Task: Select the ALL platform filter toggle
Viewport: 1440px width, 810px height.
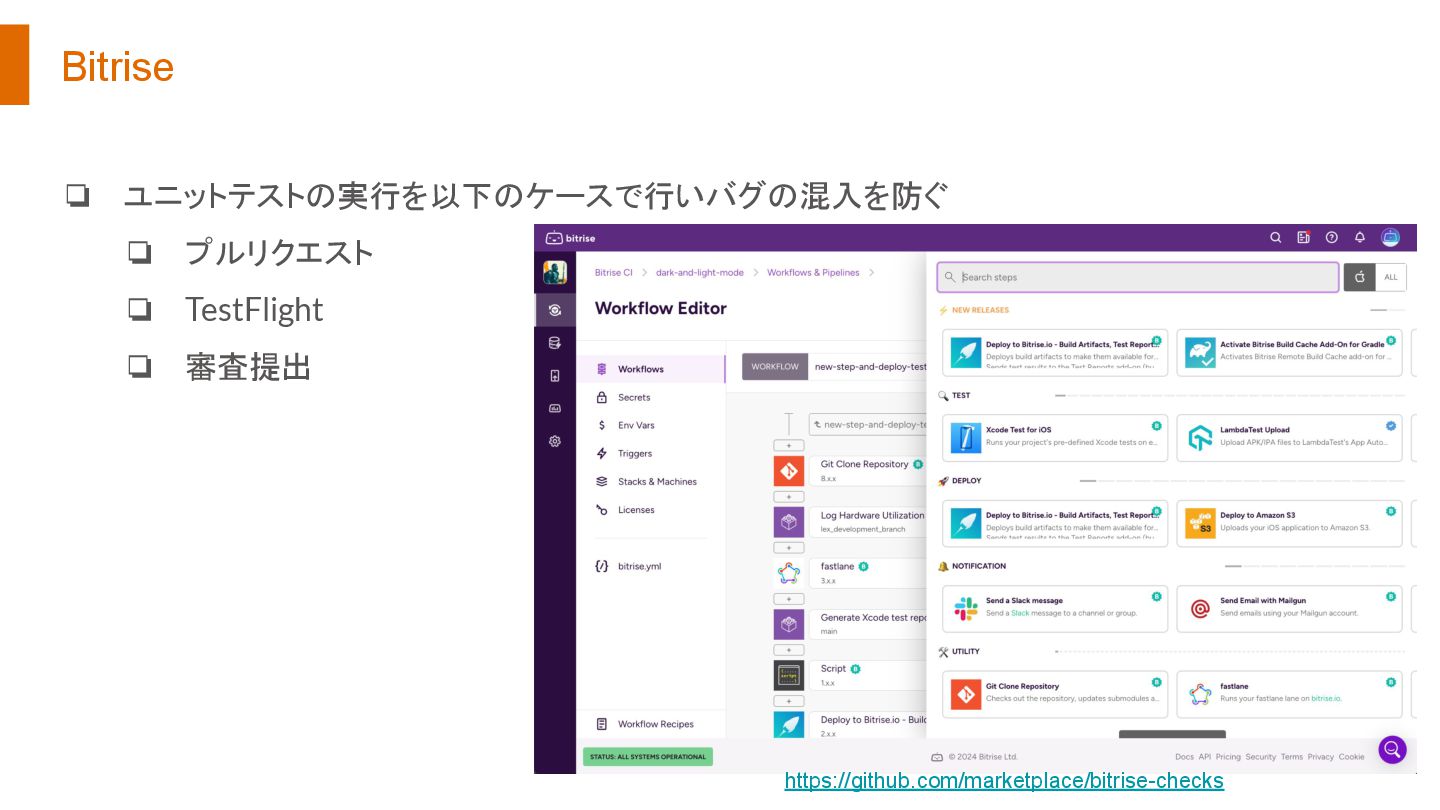Action: pyautogui.click(x=1391, y=277)
